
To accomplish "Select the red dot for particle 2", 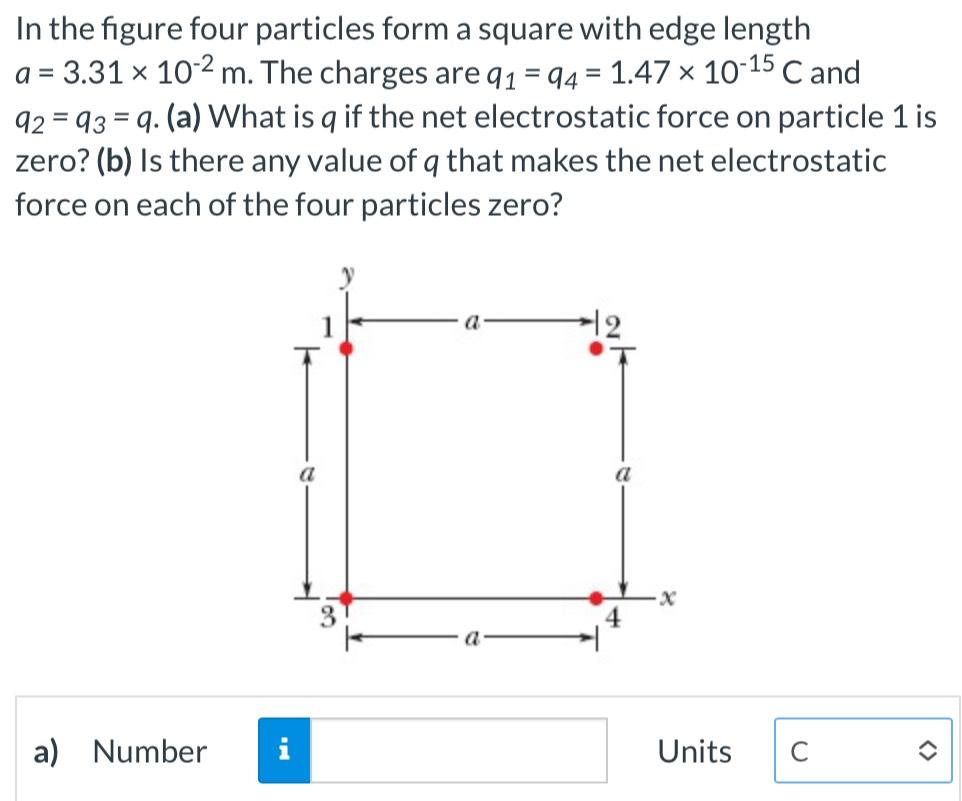I will (x=594, y=346).
